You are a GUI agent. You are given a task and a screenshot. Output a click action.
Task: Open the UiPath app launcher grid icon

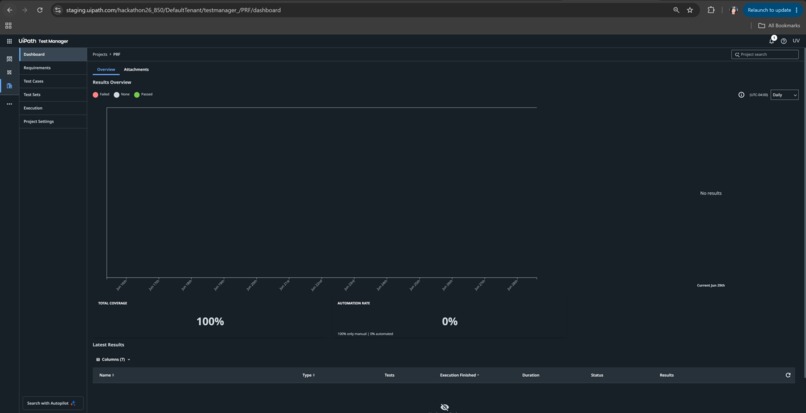9,41
